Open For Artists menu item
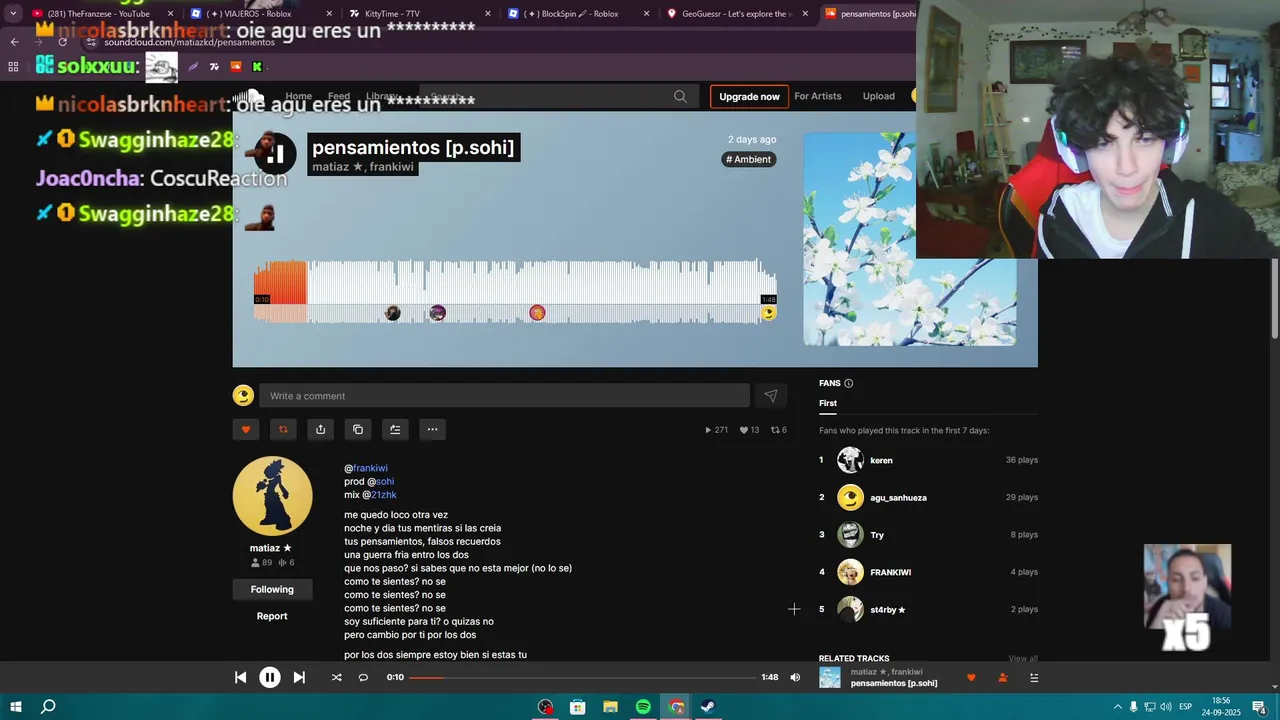This screenshot has width=1280, height=720. pyautogui.click(x=818, y=96)
